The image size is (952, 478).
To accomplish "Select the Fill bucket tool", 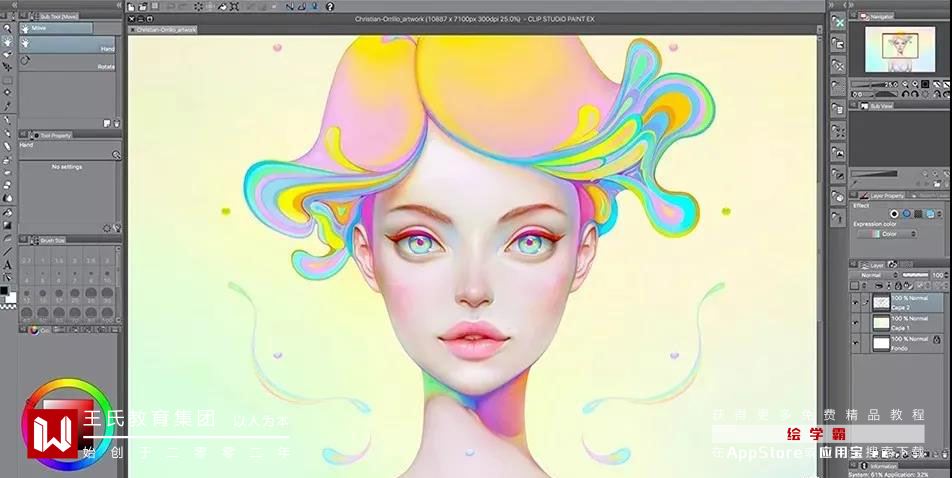I will pyautogui.click(x=7, y=211).
